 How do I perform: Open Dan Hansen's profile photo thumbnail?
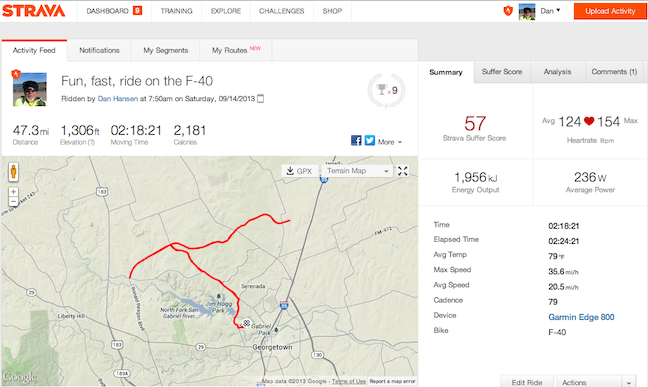tap(30, 90)
